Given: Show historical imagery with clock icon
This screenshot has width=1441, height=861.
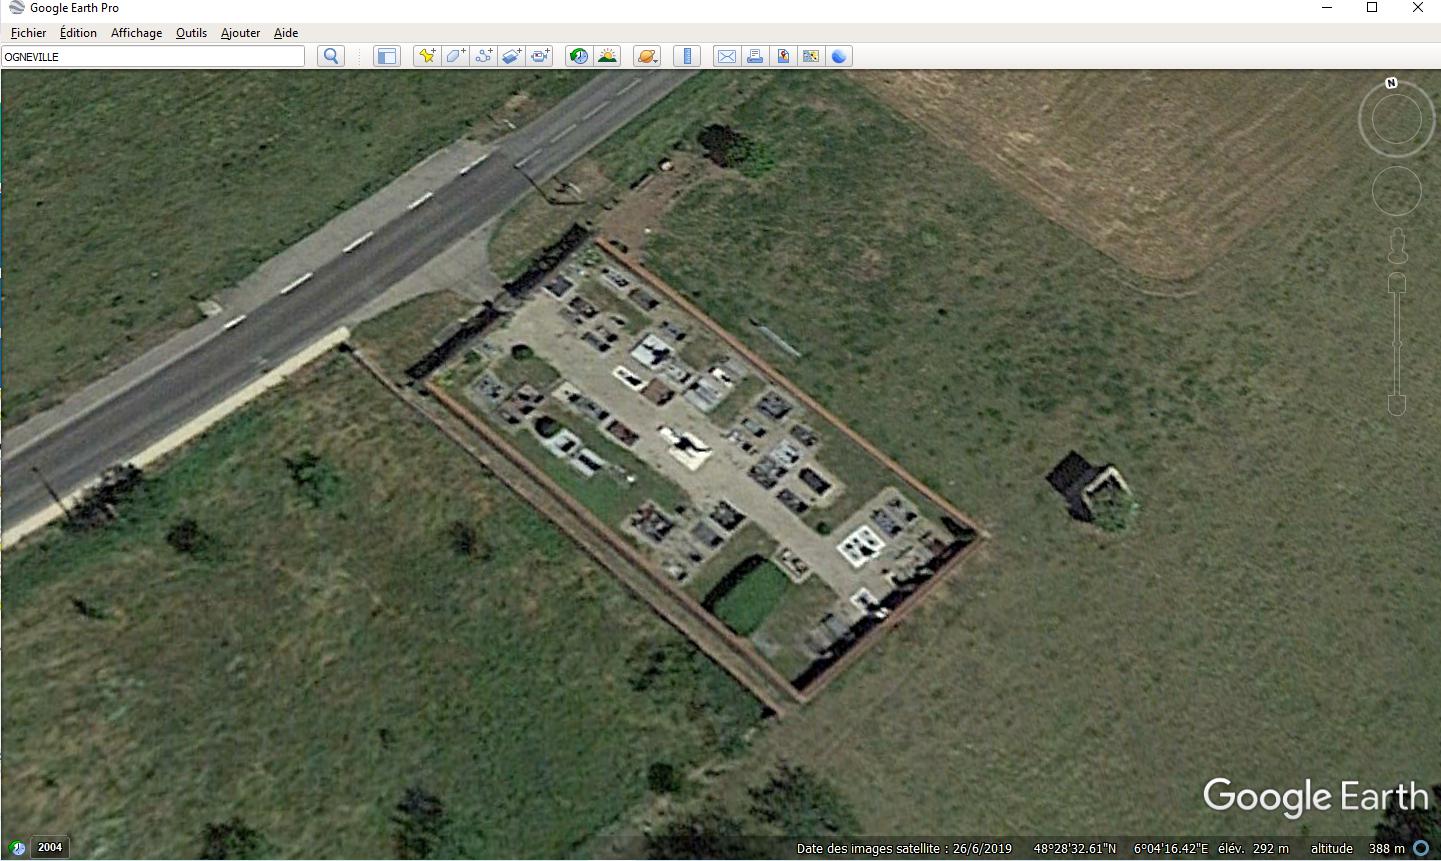Looking at the screenshot, I should (x=579, y=56).
